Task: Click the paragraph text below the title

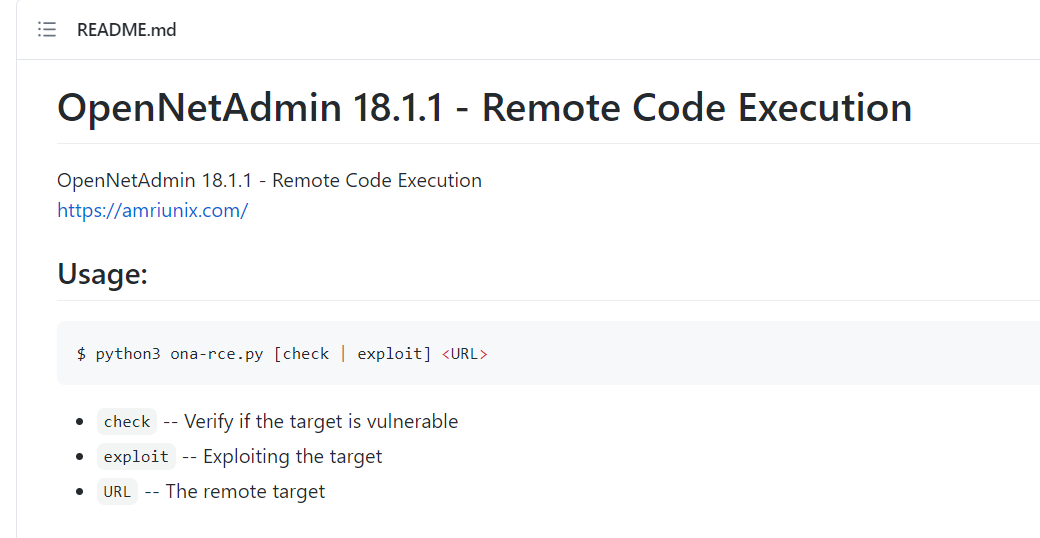Action: (269, 180)
